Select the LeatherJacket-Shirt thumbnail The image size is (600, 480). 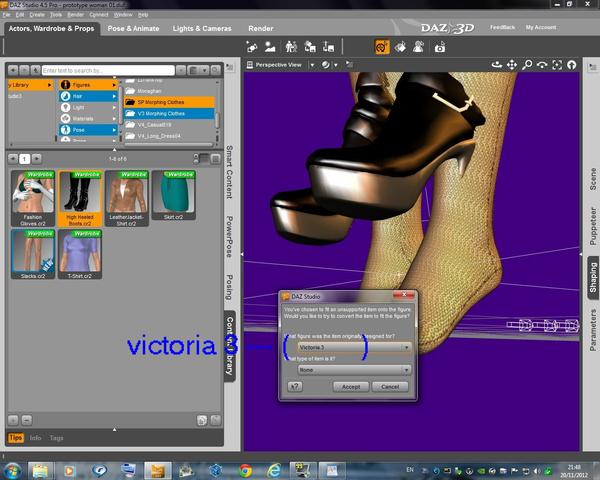[x=127, y=199]
